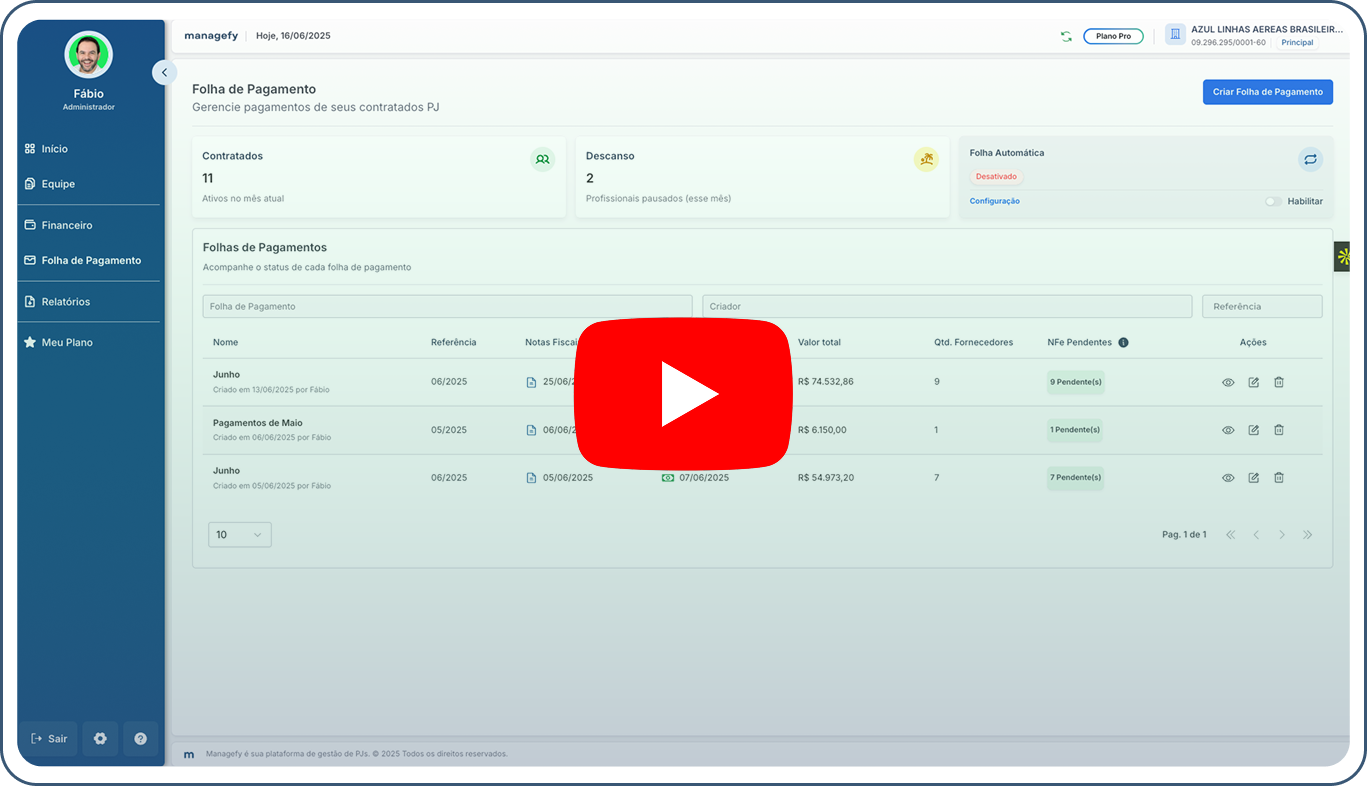Focus the Criador filter input field
Viewport: 1367px width, 786px height.
tap(946, 306)
